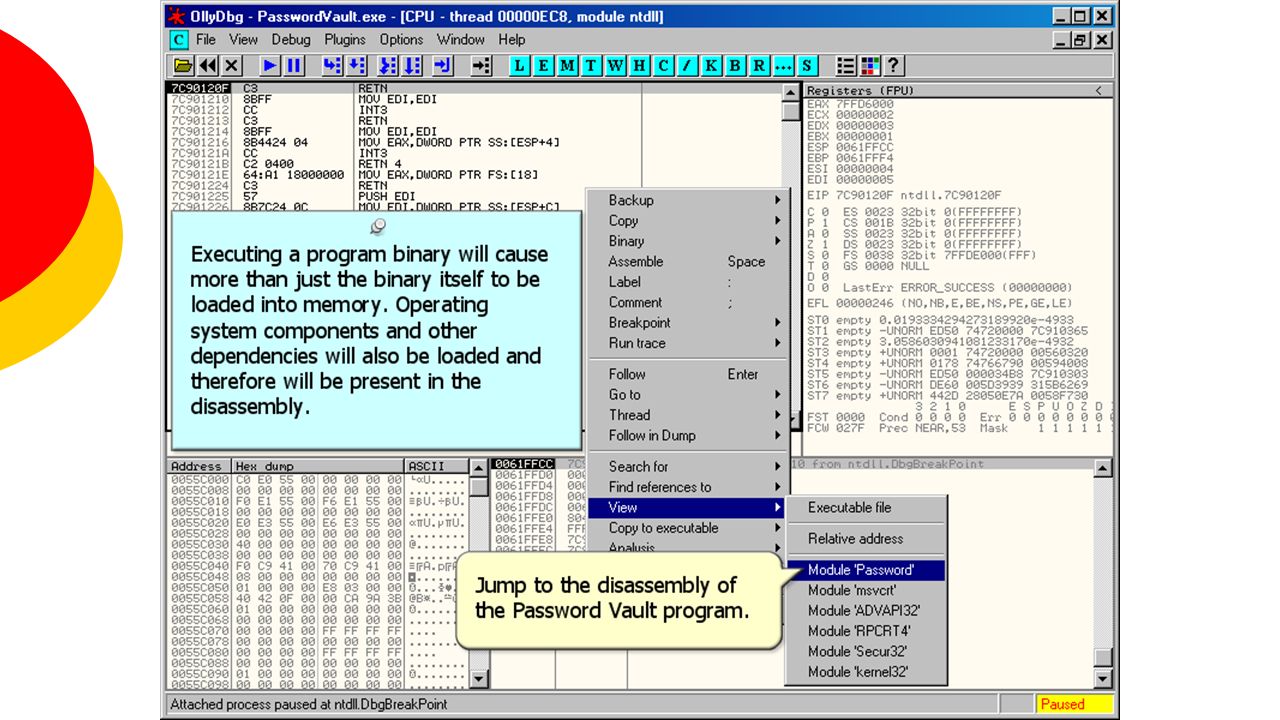
Task: Click the Restart program rewind icon
Action: click(x=208, y=65)
